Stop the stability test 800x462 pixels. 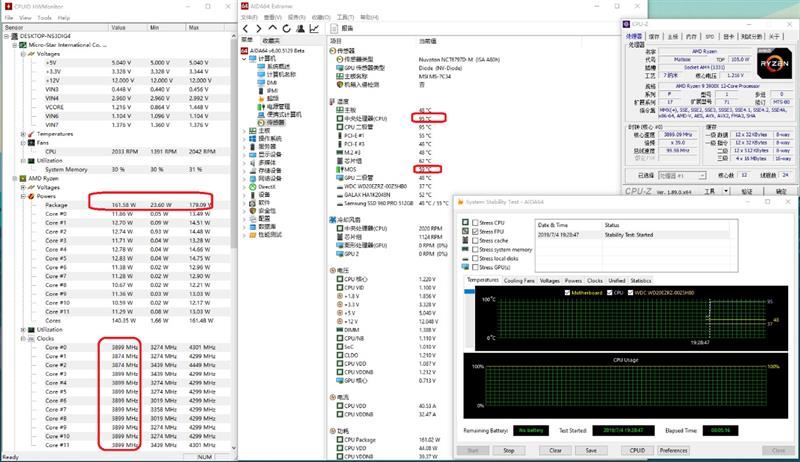[x=509, y=450]
